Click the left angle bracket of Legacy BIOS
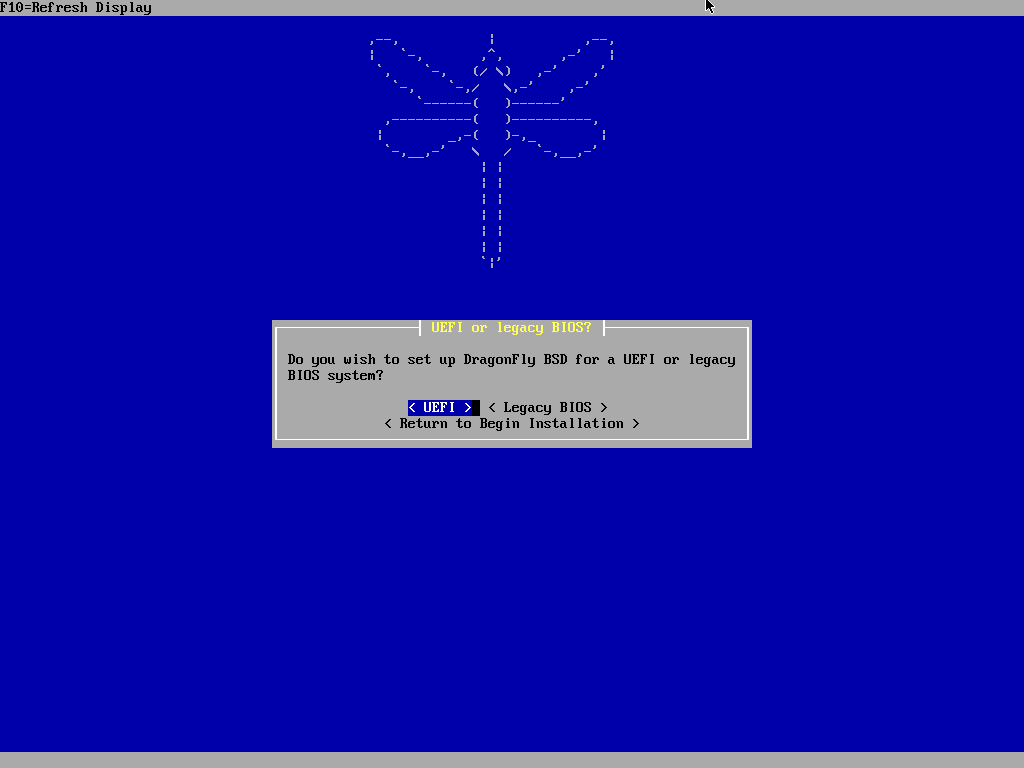The image size is (1024, 768). 492,407
